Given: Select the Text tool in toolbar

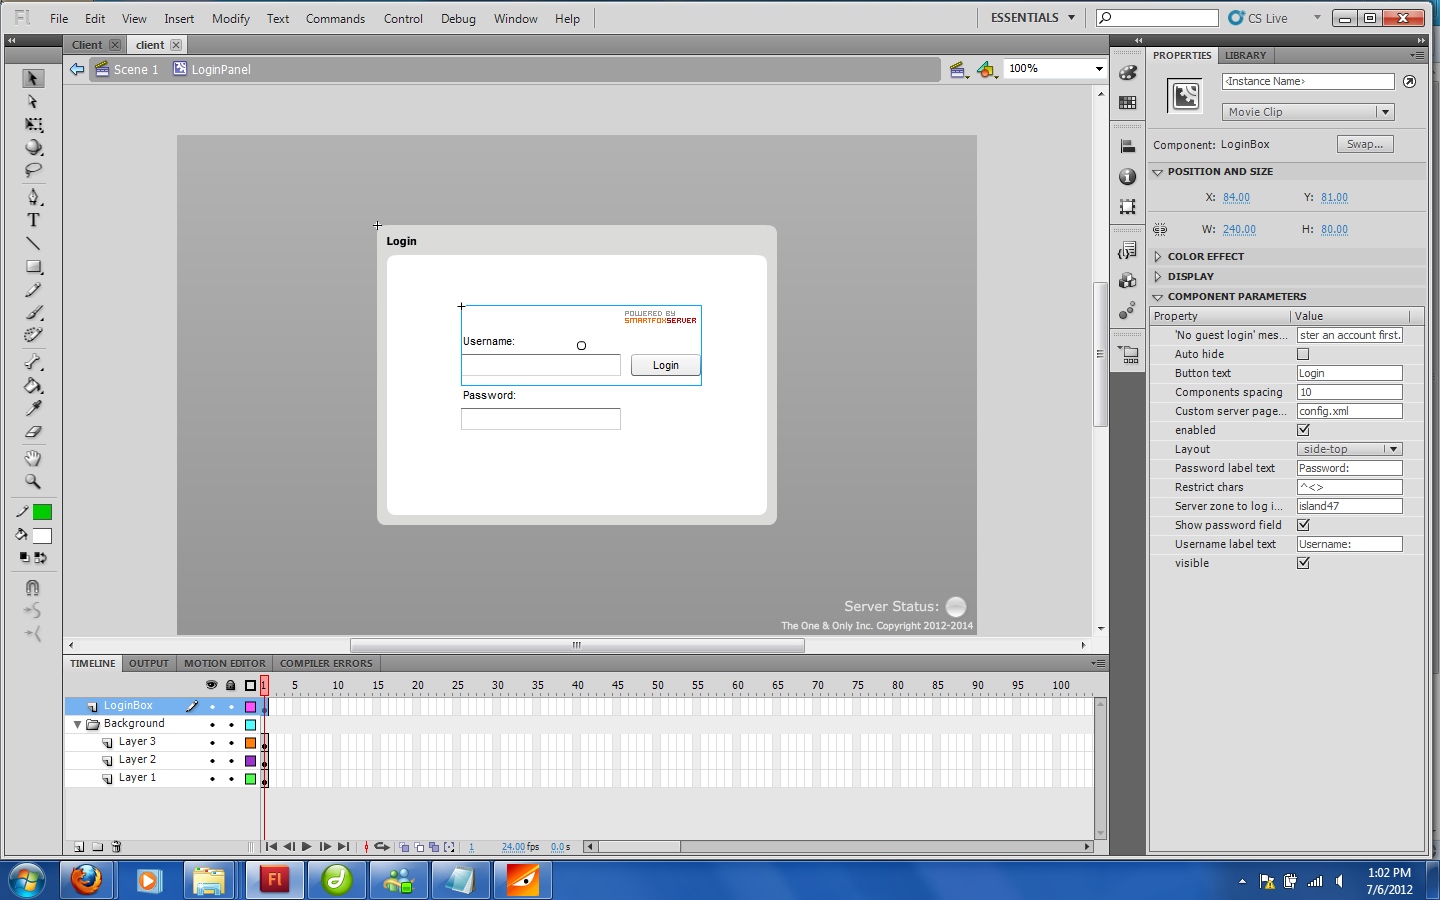Looking at the screenshot, I should (x=33, y=220).
